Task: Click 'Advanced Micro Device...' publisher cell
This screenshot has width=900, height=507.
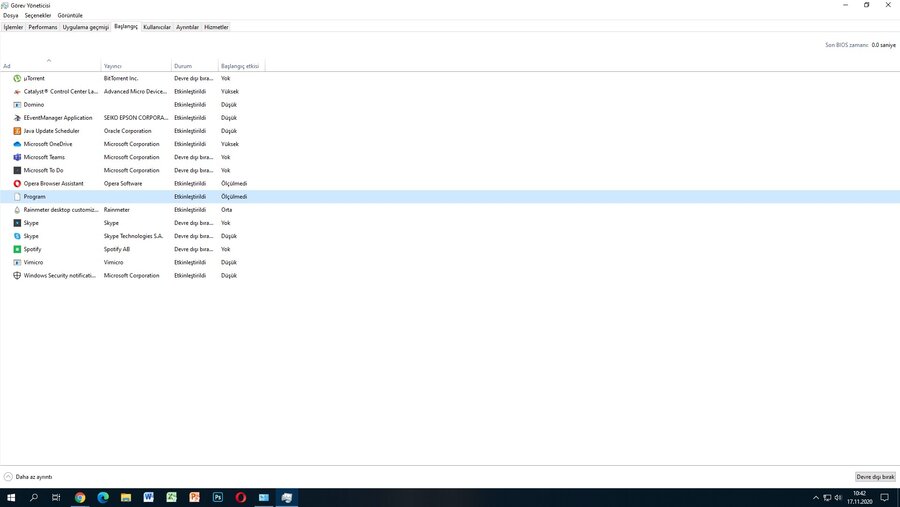Action: [x=135, y=92]
